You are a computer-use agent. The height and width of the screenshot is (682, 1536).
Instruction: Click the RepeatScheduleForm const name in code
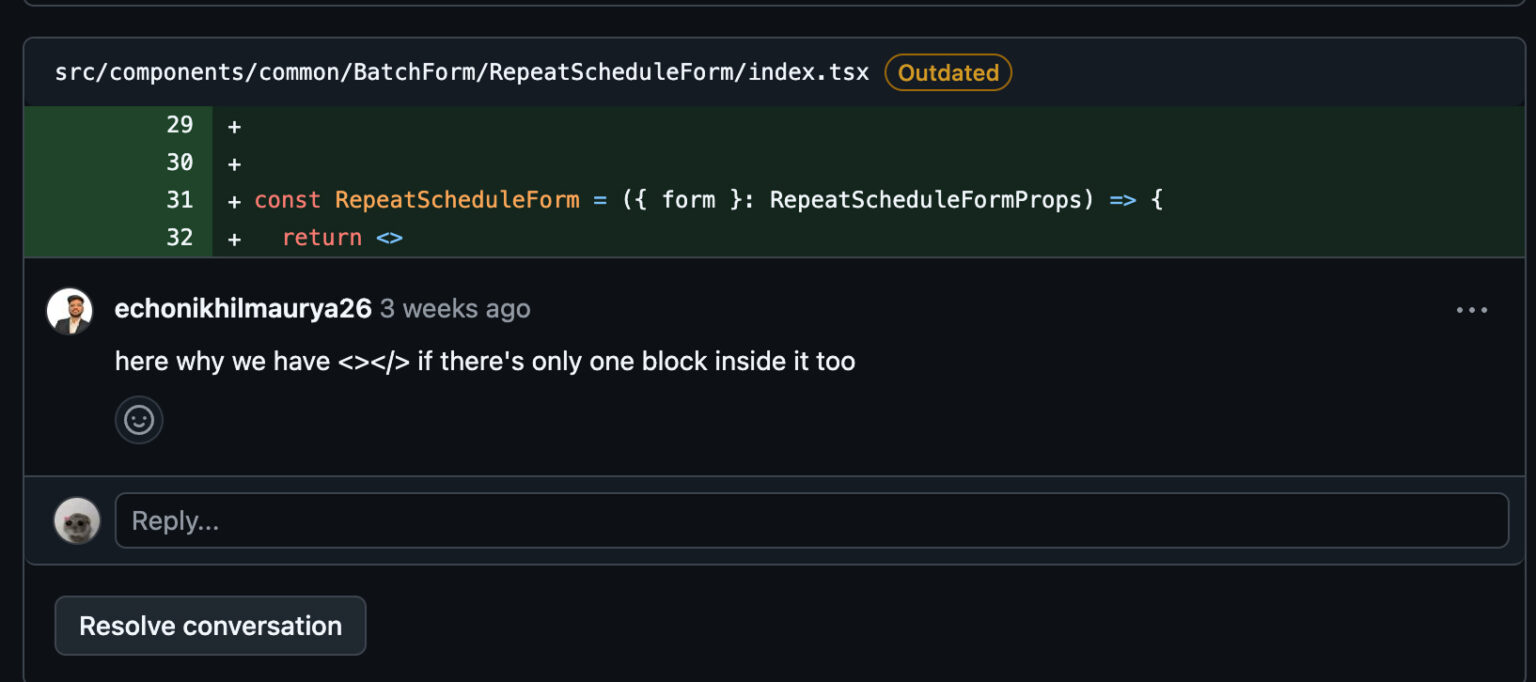457,200
